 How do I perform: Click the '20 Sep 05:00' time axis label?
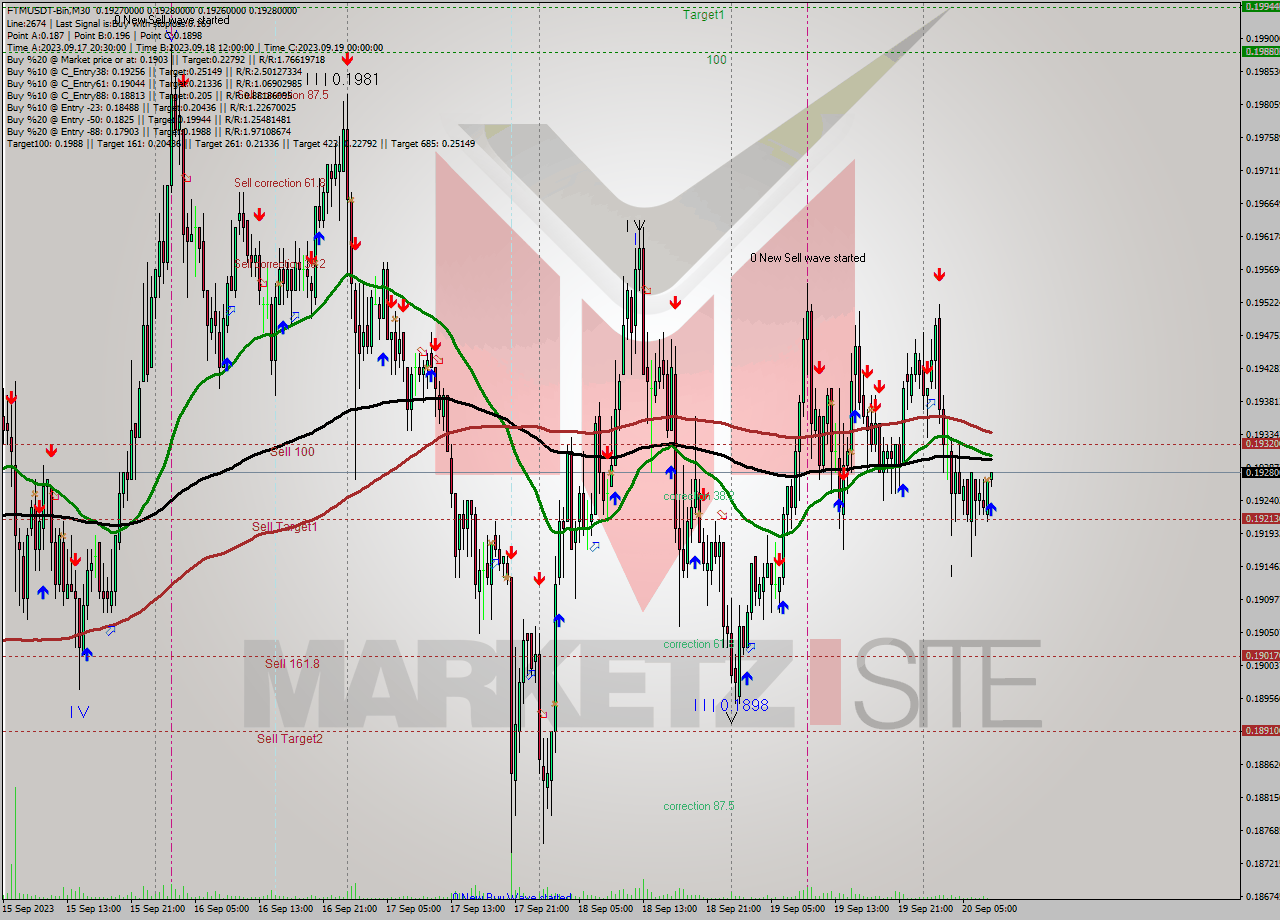click(989, 909)
